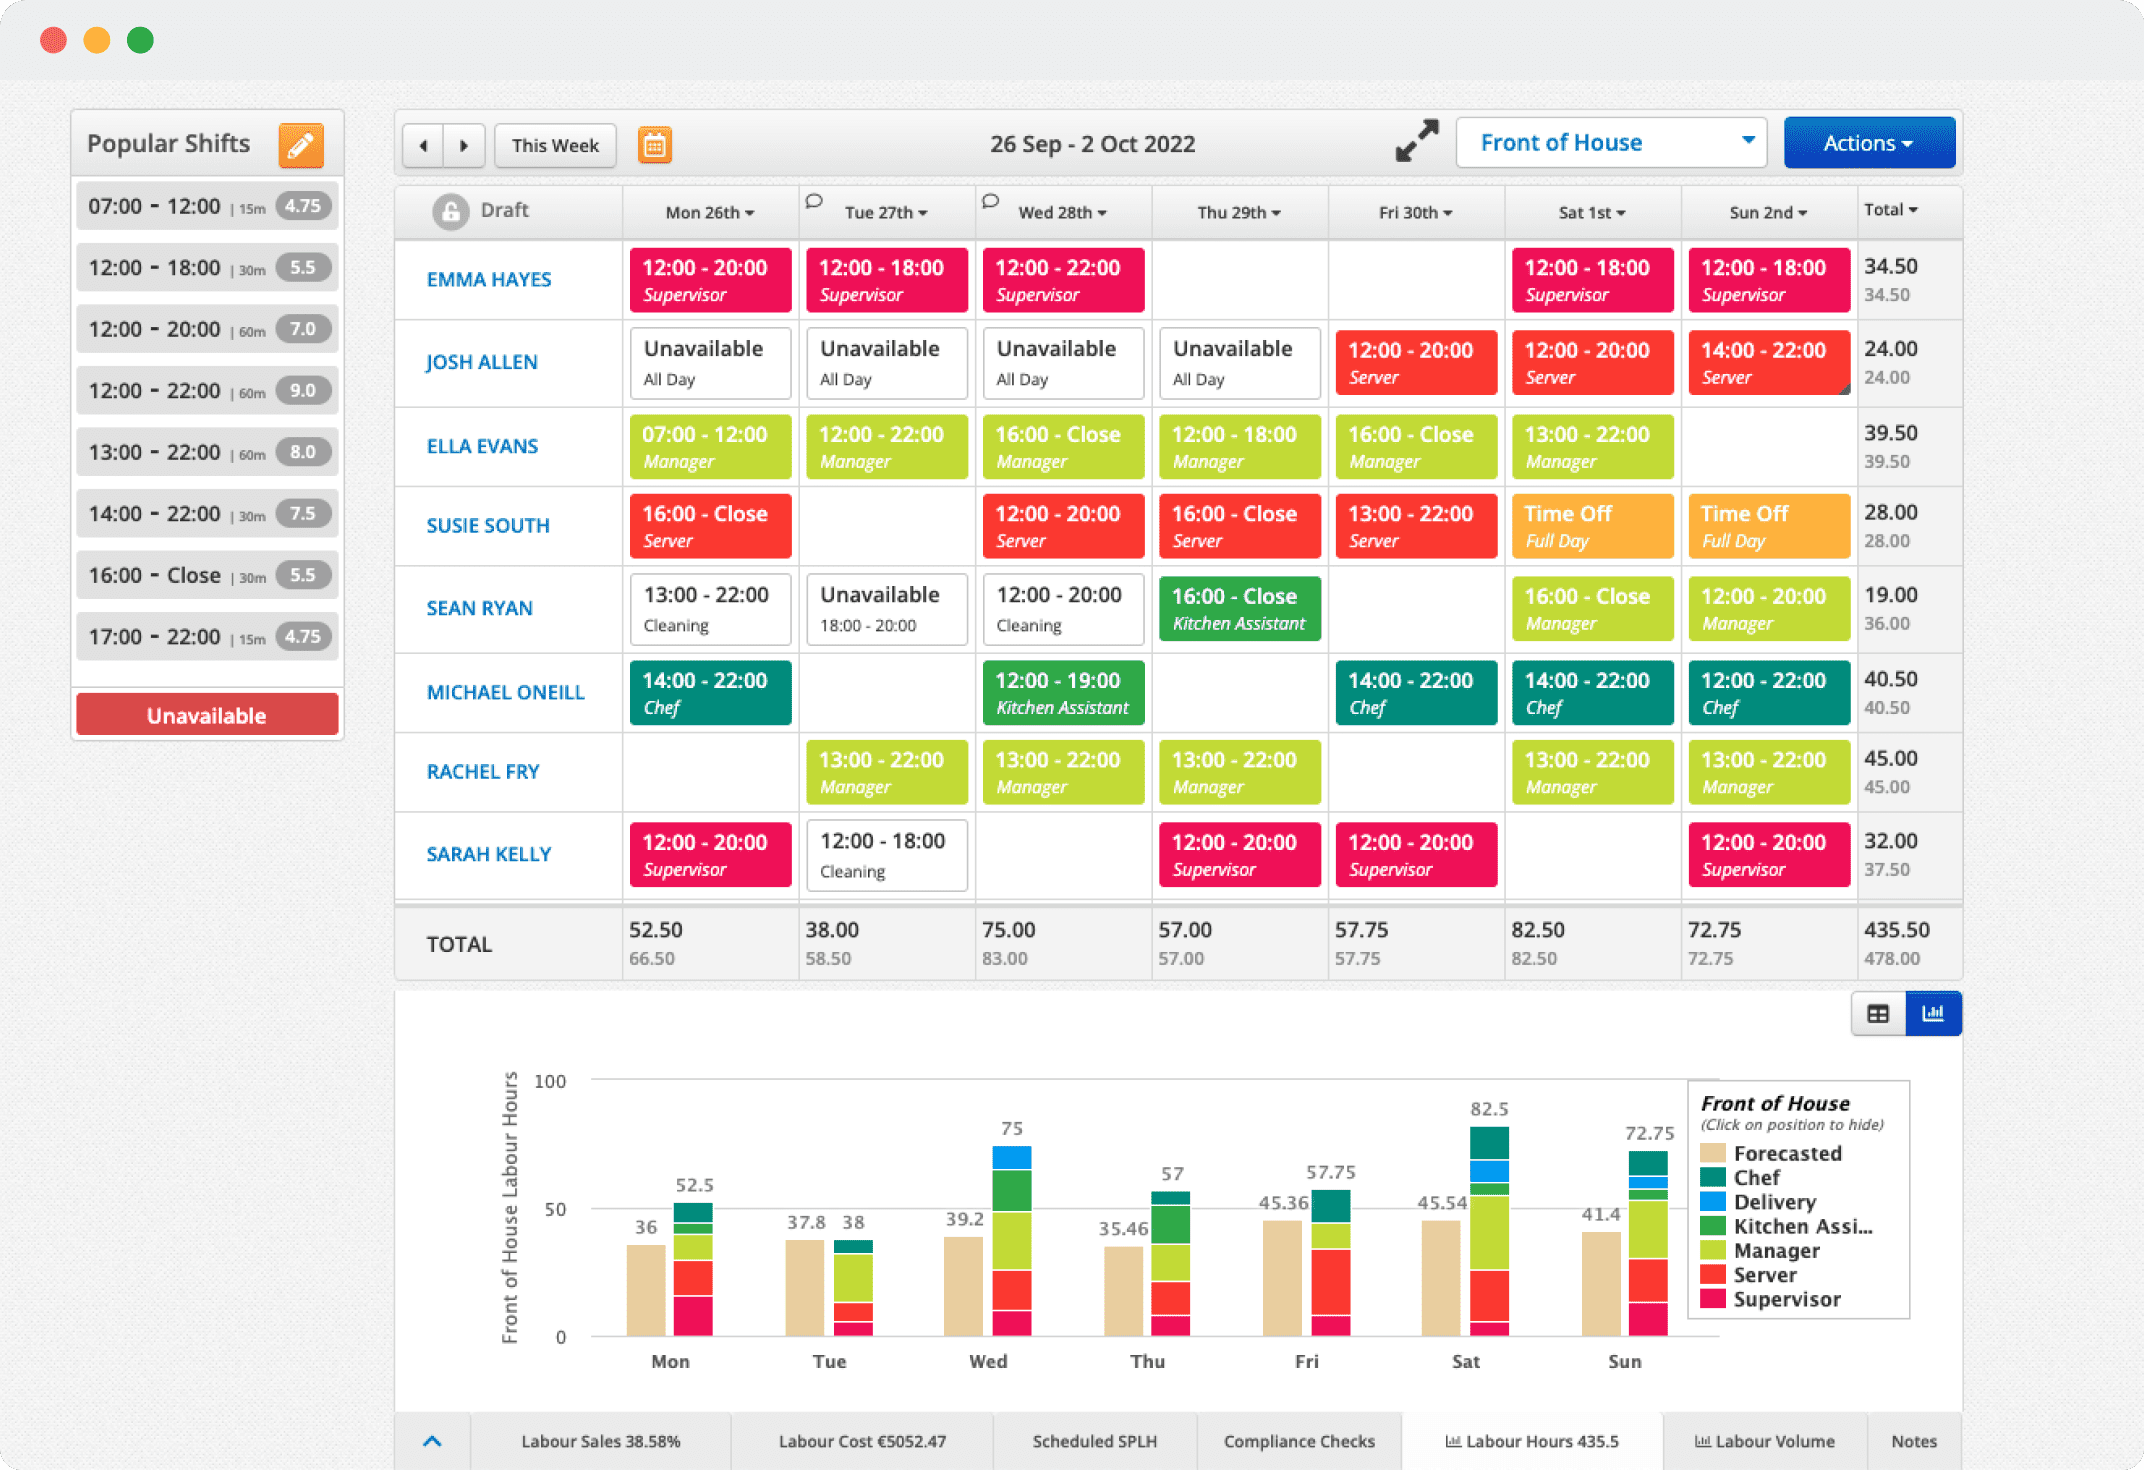Click the This Week button
This screenshot has width=2144, height=1470.
(x=554, y=143)
